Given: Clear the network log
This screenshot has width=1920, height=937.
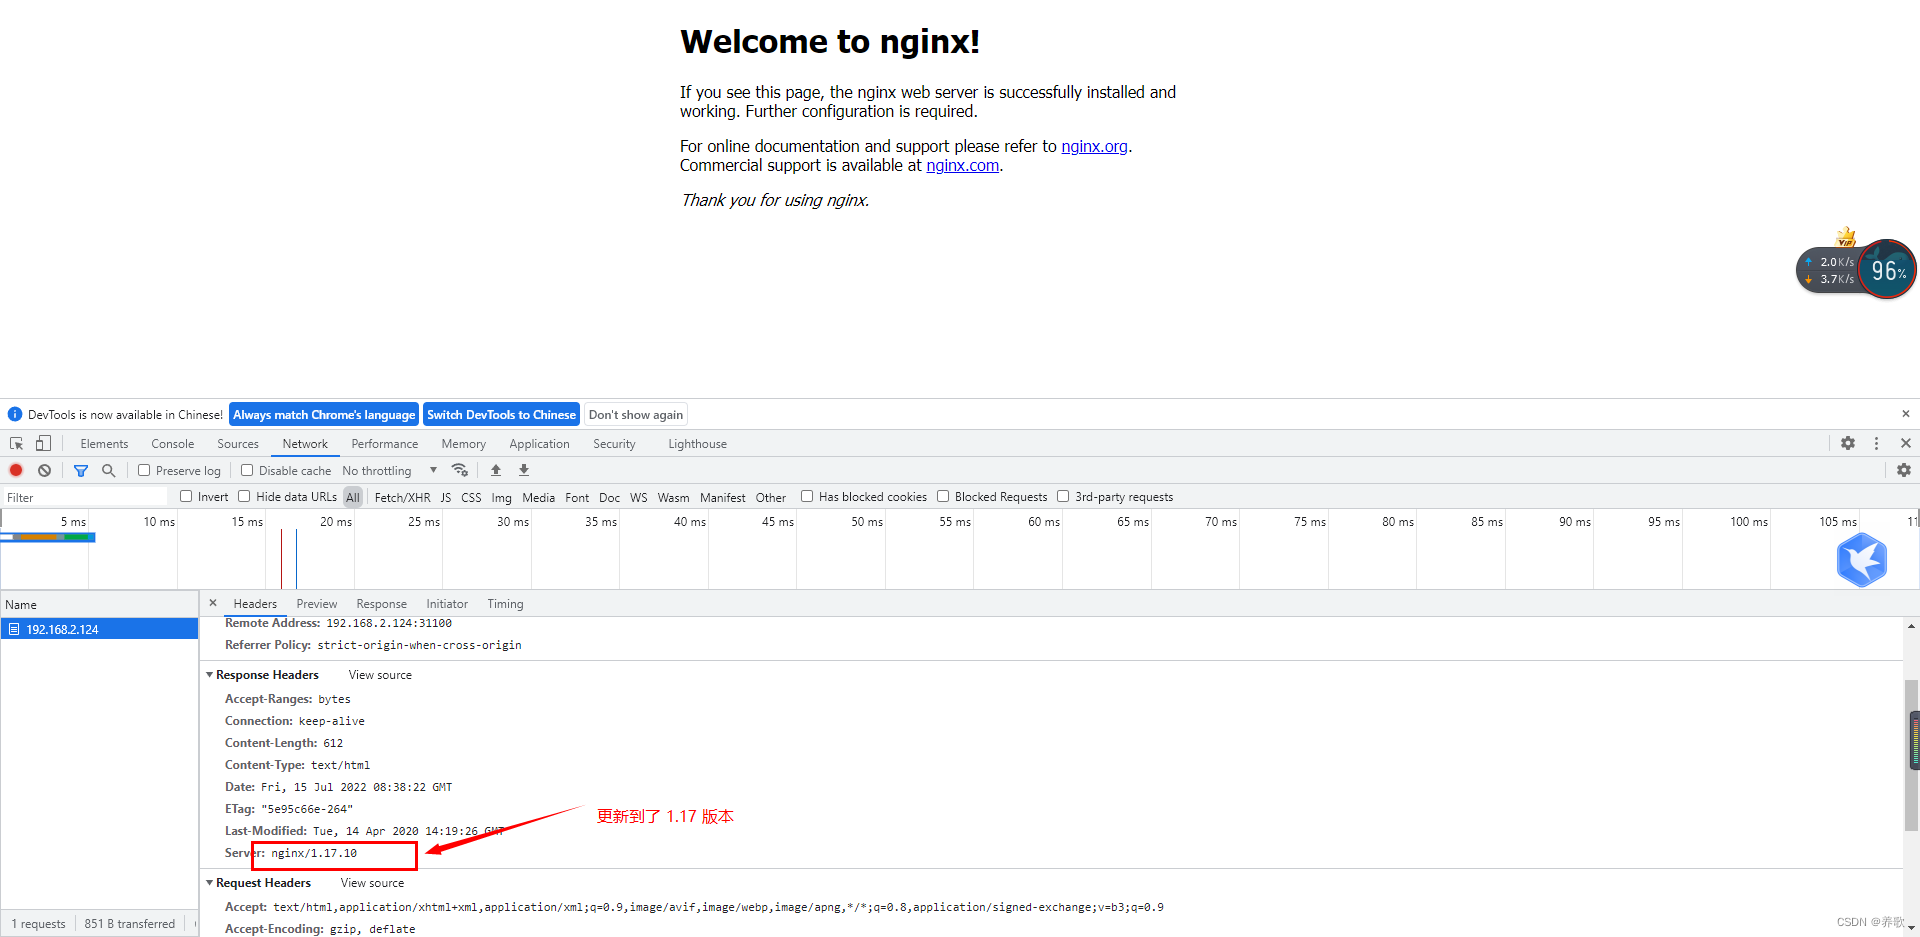Looking at the screenshot, I should tap(44, 470).
